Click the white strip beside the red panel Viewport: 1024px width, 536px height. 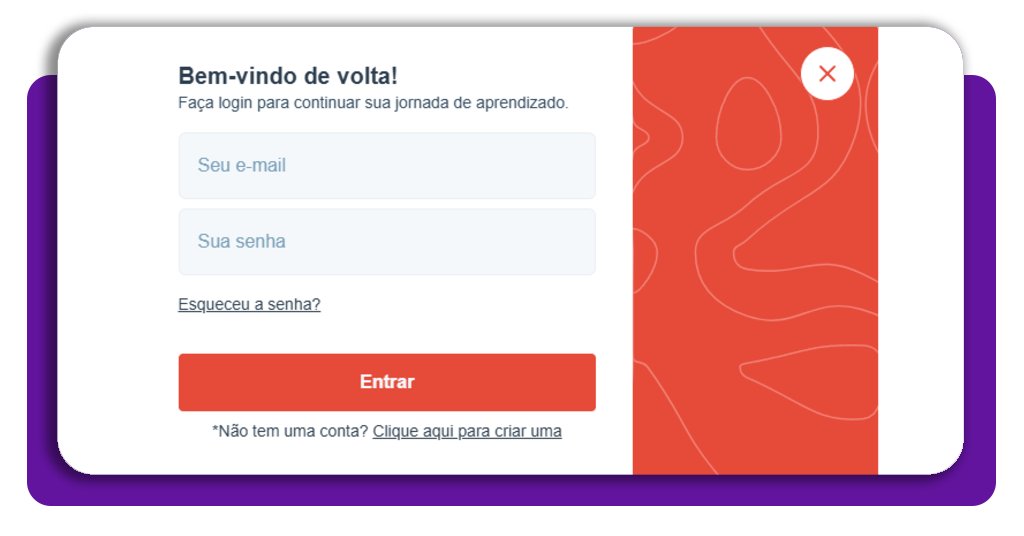tap(920, 261)
